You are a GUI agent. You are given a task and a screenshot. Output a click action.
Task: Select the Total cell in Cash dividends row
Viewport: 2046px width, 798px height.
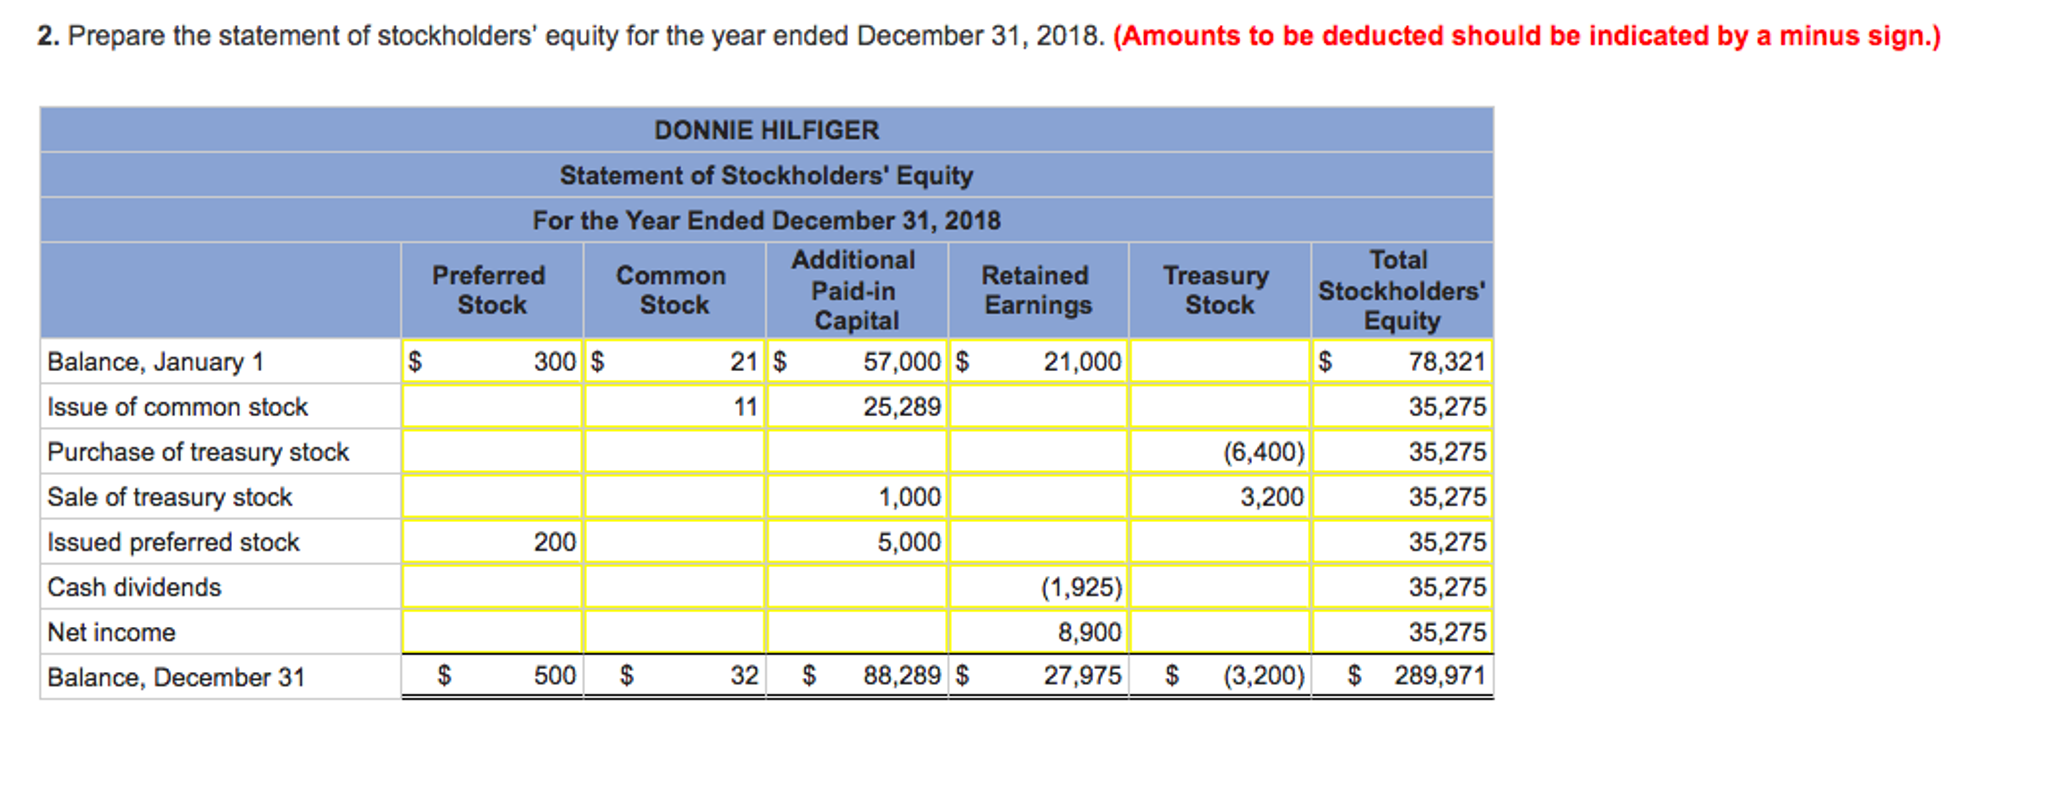tap(1402, 587)
